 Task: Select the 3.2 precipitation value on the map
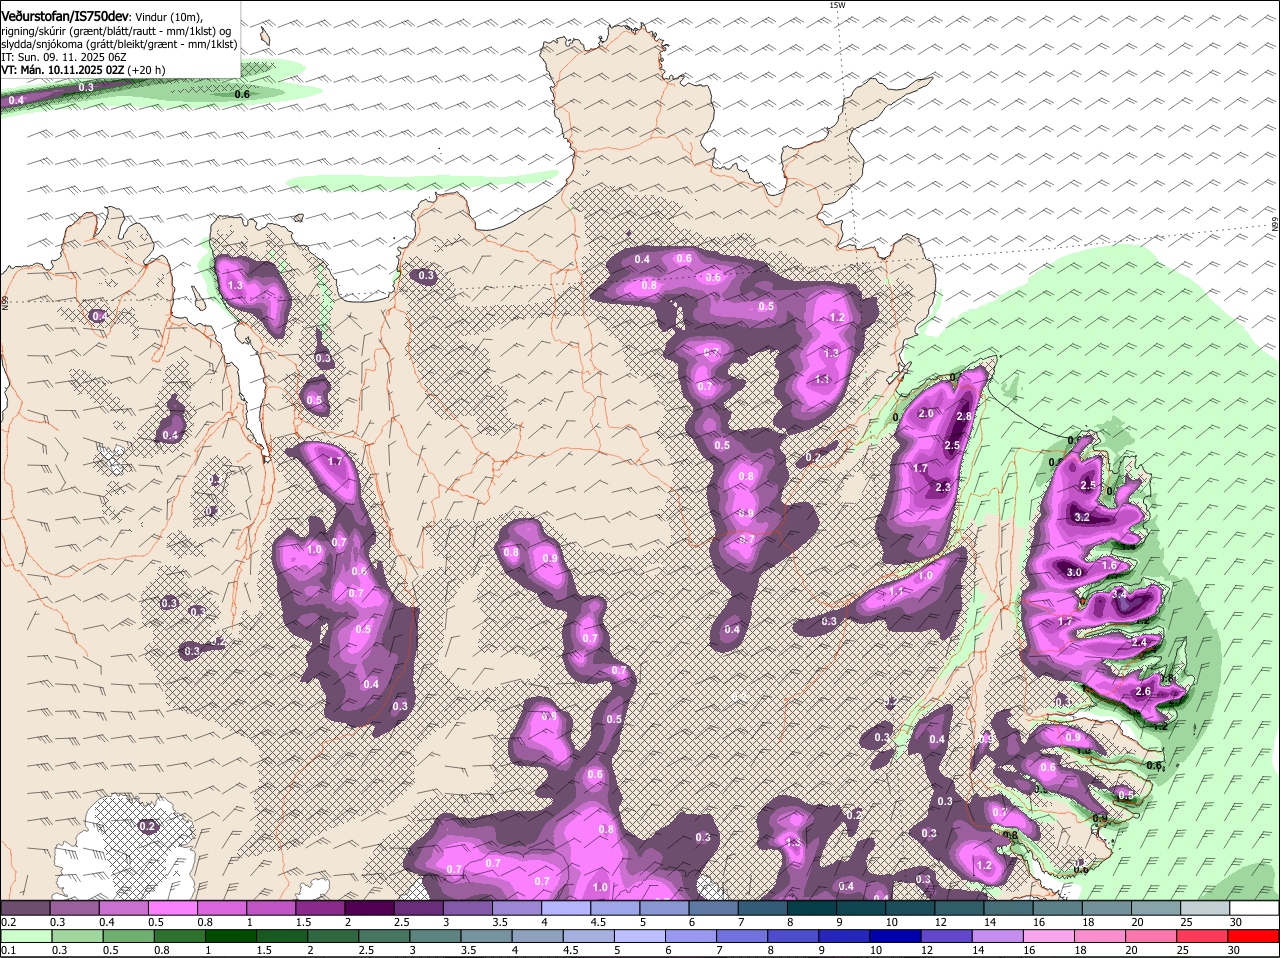pyautogui.click(x=1081, y=517)
